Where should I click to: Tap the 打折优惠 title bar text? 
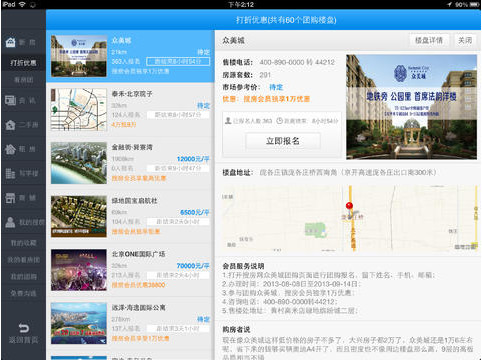(x=286, y=20)
